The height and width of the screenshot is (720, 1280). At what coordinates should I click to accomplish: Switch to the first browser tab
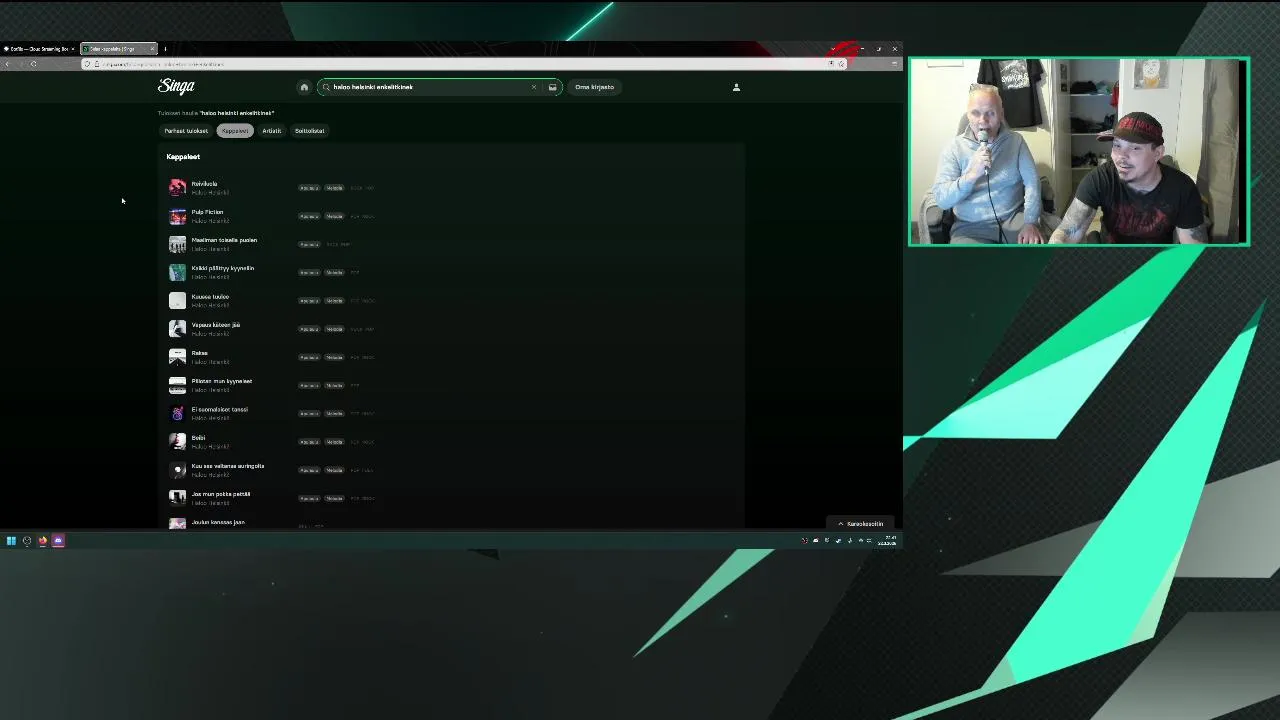[x=39, y=49]
